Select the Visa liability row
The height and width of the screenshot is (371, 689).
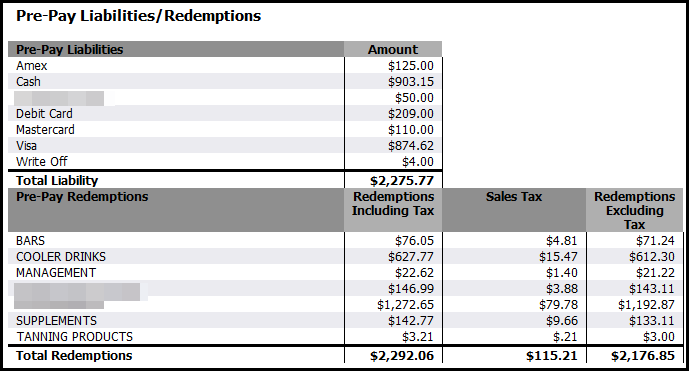[x=225, y=145]
